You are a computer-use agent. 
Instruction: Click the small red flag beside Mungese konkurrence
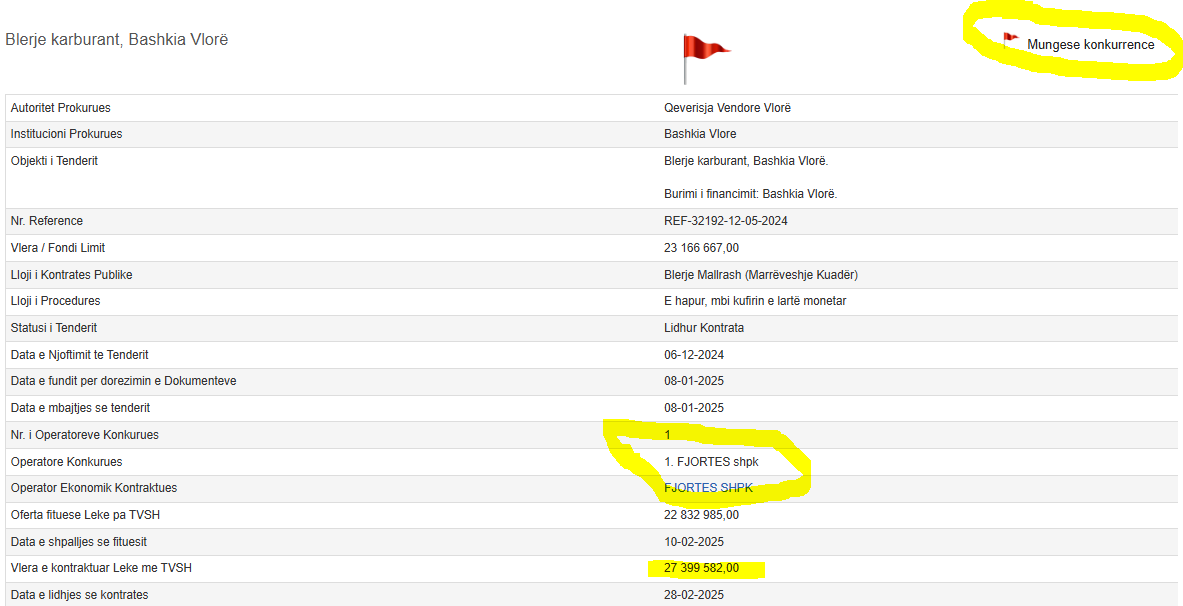tap(1010, 40)
